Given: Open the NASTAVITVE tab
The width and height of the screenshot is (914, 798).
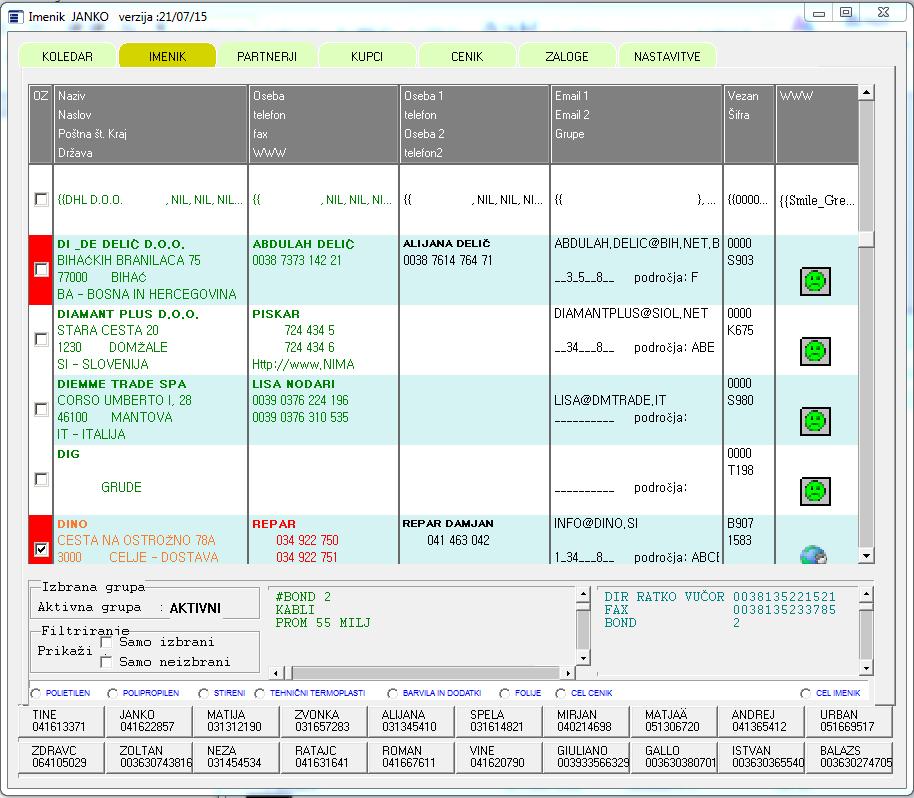Looking at the screenshot, I should pyautogui.click(x=667, y=57).
